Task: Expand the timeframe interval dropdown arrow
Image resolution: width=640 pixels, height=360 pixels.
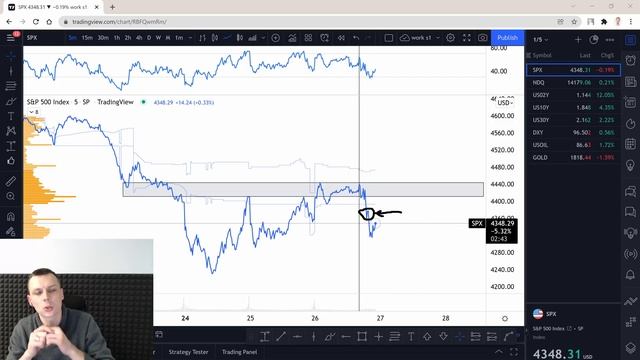Action: 190,38
